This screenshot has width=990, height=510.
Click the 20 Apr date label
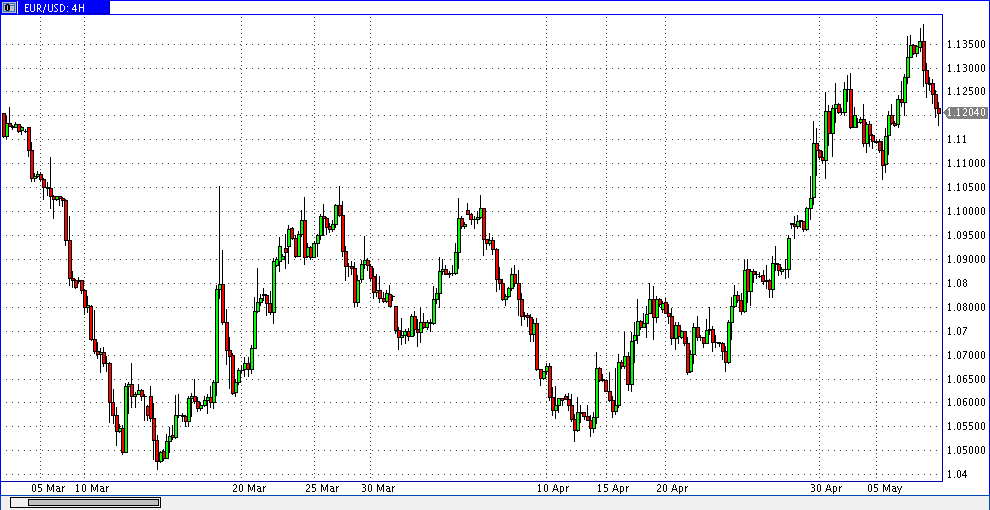point(672,489)
